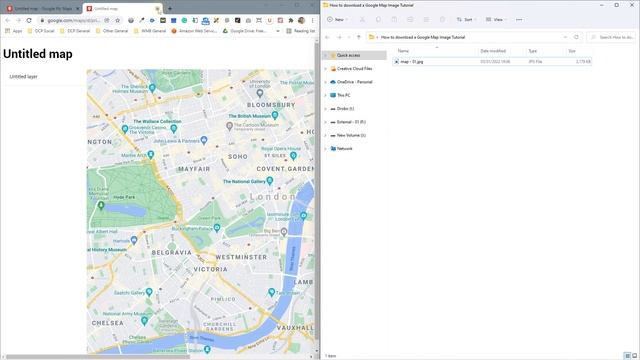Show more bookmarks overflow arrow
Screen dimensions: 640x360
(278, 31)
